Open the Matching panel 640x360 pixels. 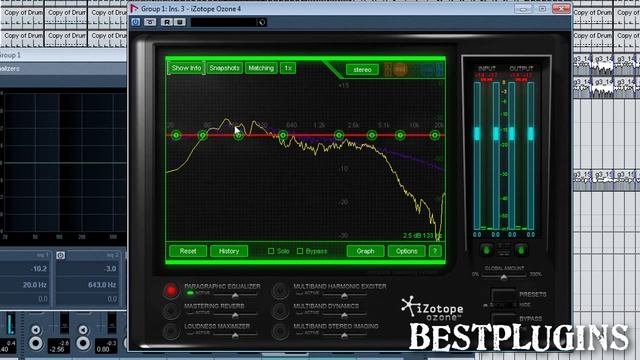pyautogui.click(x=261, y=68)
